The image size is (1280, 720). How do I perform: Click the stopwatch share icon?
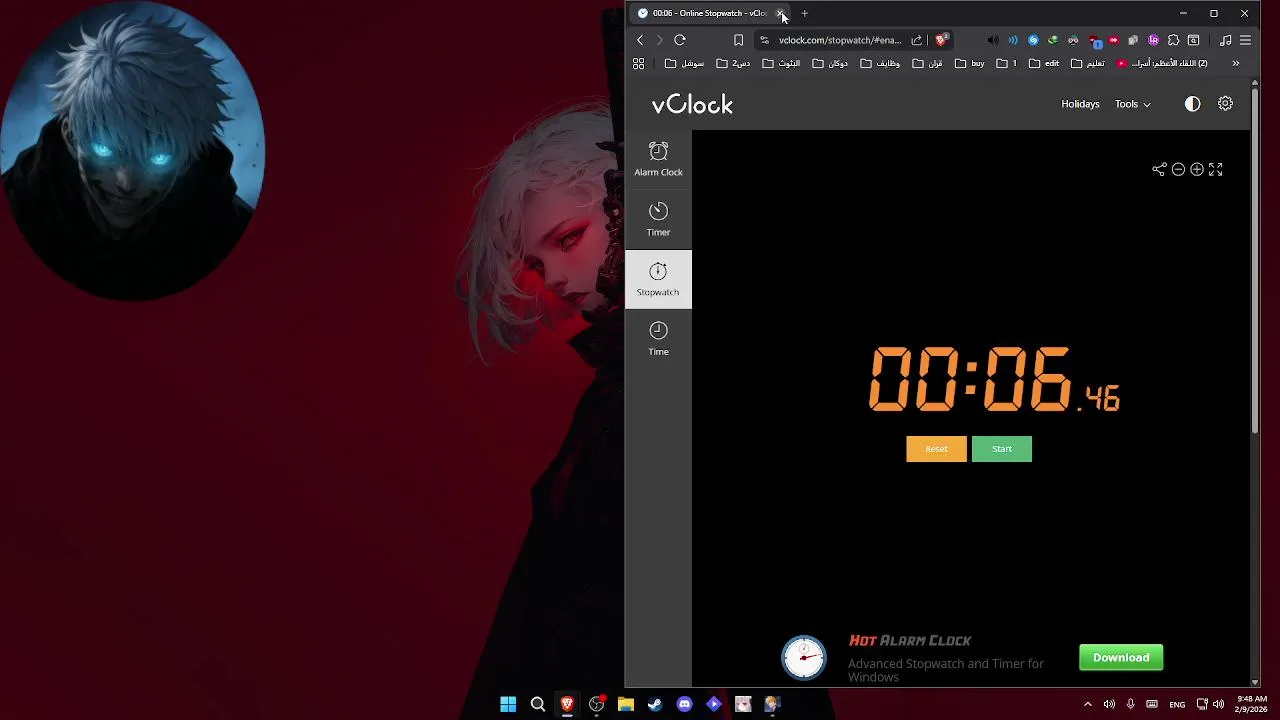point(1159,170)
